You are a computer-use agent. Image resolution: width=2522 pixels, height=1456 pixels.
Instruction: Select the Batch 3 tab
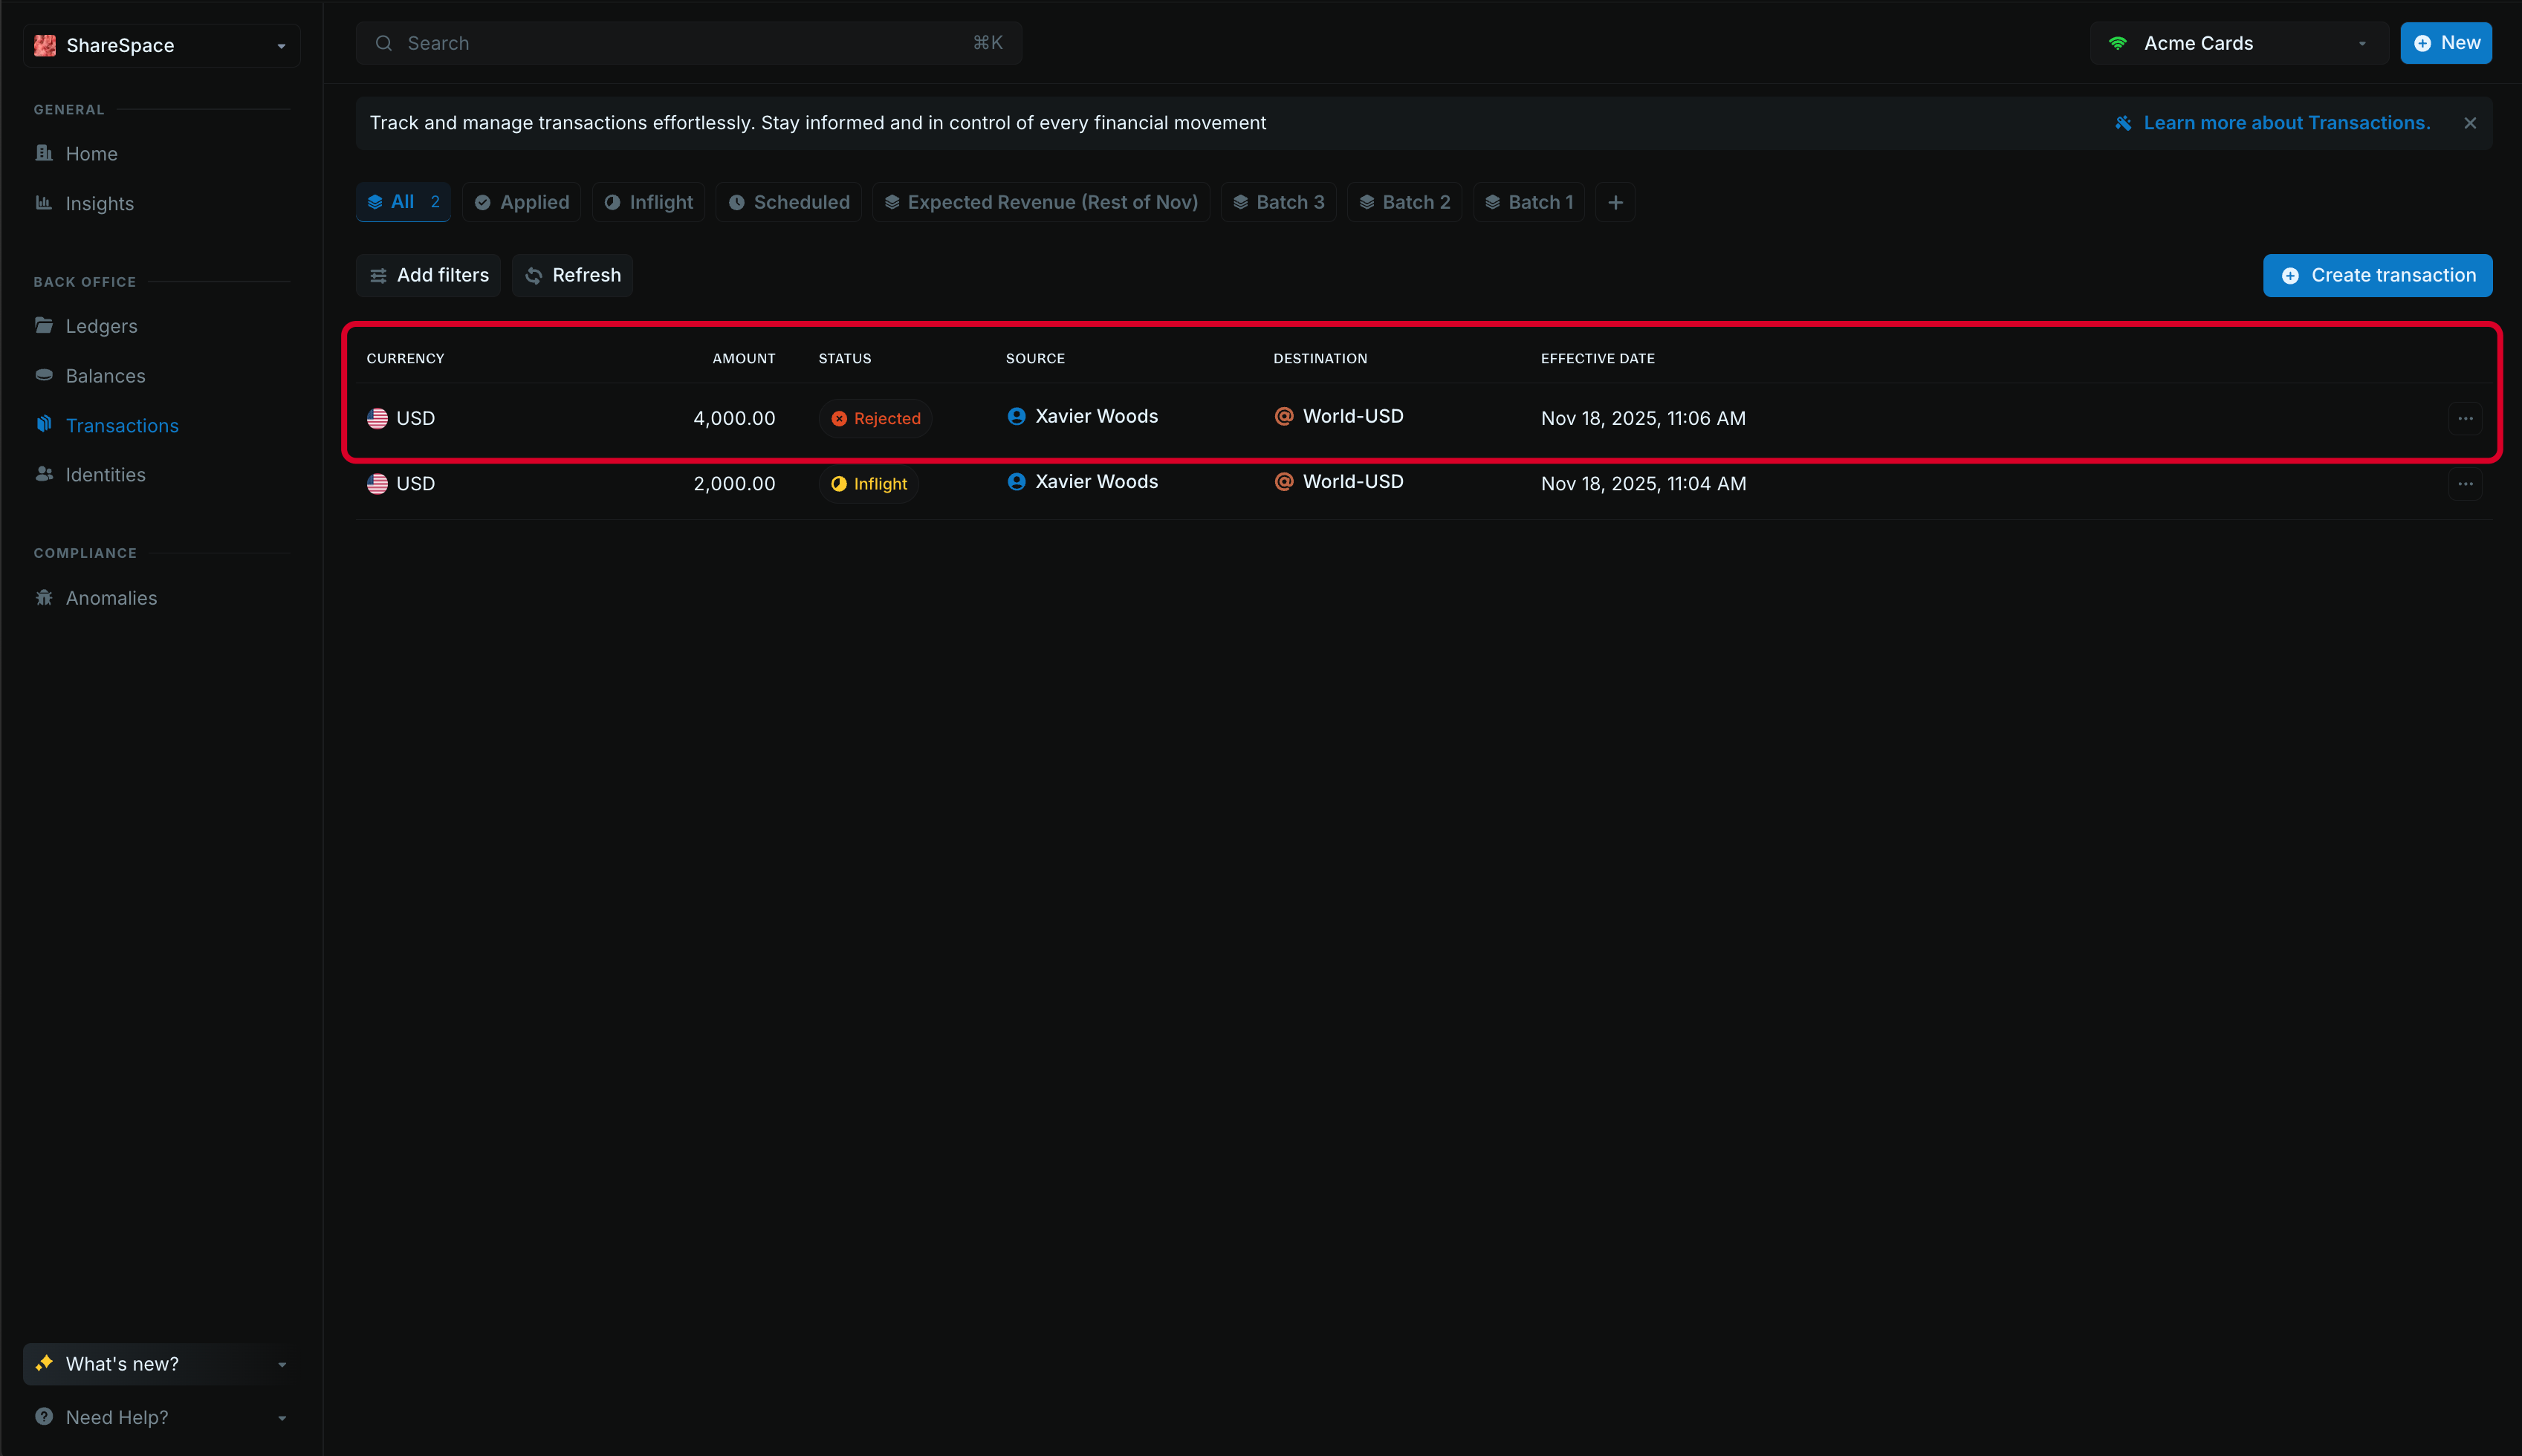tap(1278, 202)
